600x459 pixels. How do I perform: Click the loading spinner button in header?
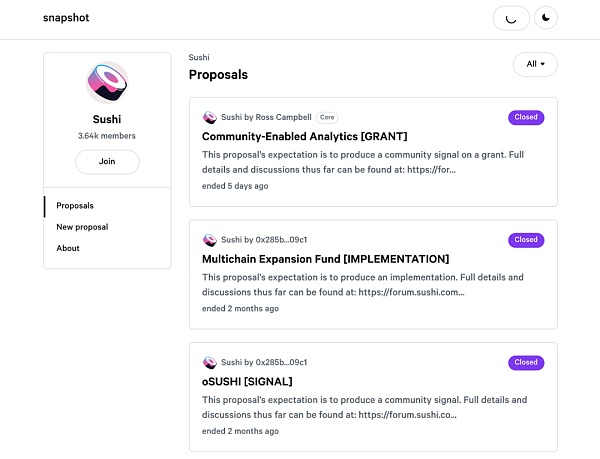[511, 18]
